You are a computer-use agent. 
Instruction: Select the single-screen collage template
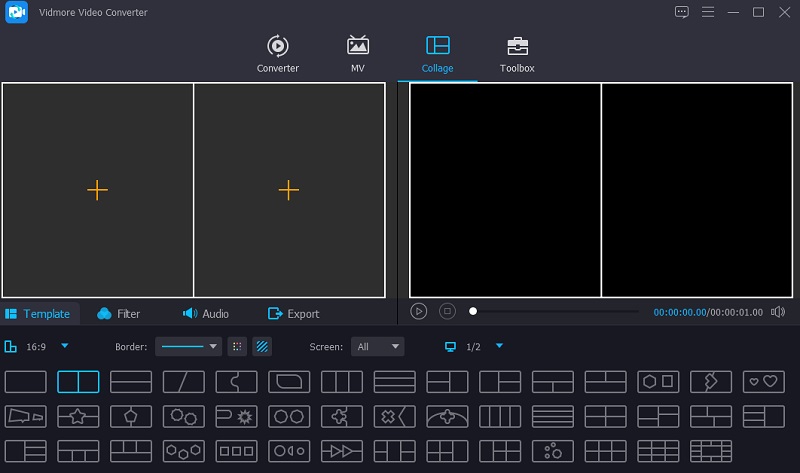[x=26, y=381]
